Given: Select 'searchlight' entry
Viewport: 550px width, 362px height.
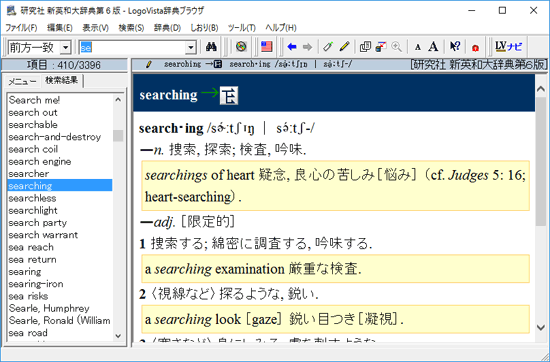Looking at the screenshot, I should [x=60, y=210].
